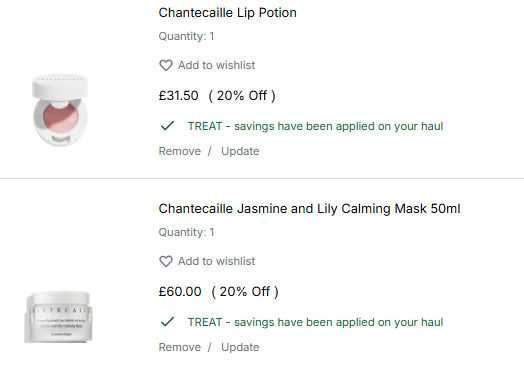The width and height of the screenshot is (524, 369).
Task: Remove Chantecaille Lip Potion from basket
Action: click(x=180, y=151)
